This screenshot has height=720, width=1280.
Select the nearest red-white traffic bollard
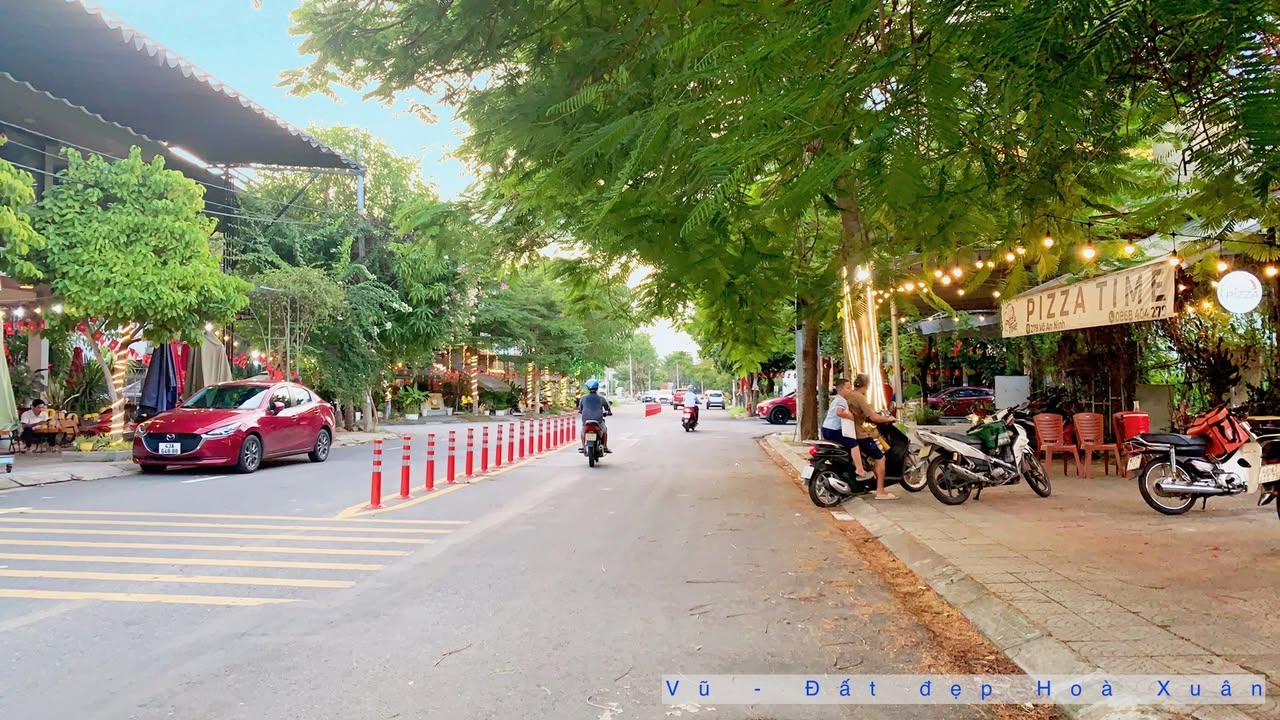tap(376, 475)
